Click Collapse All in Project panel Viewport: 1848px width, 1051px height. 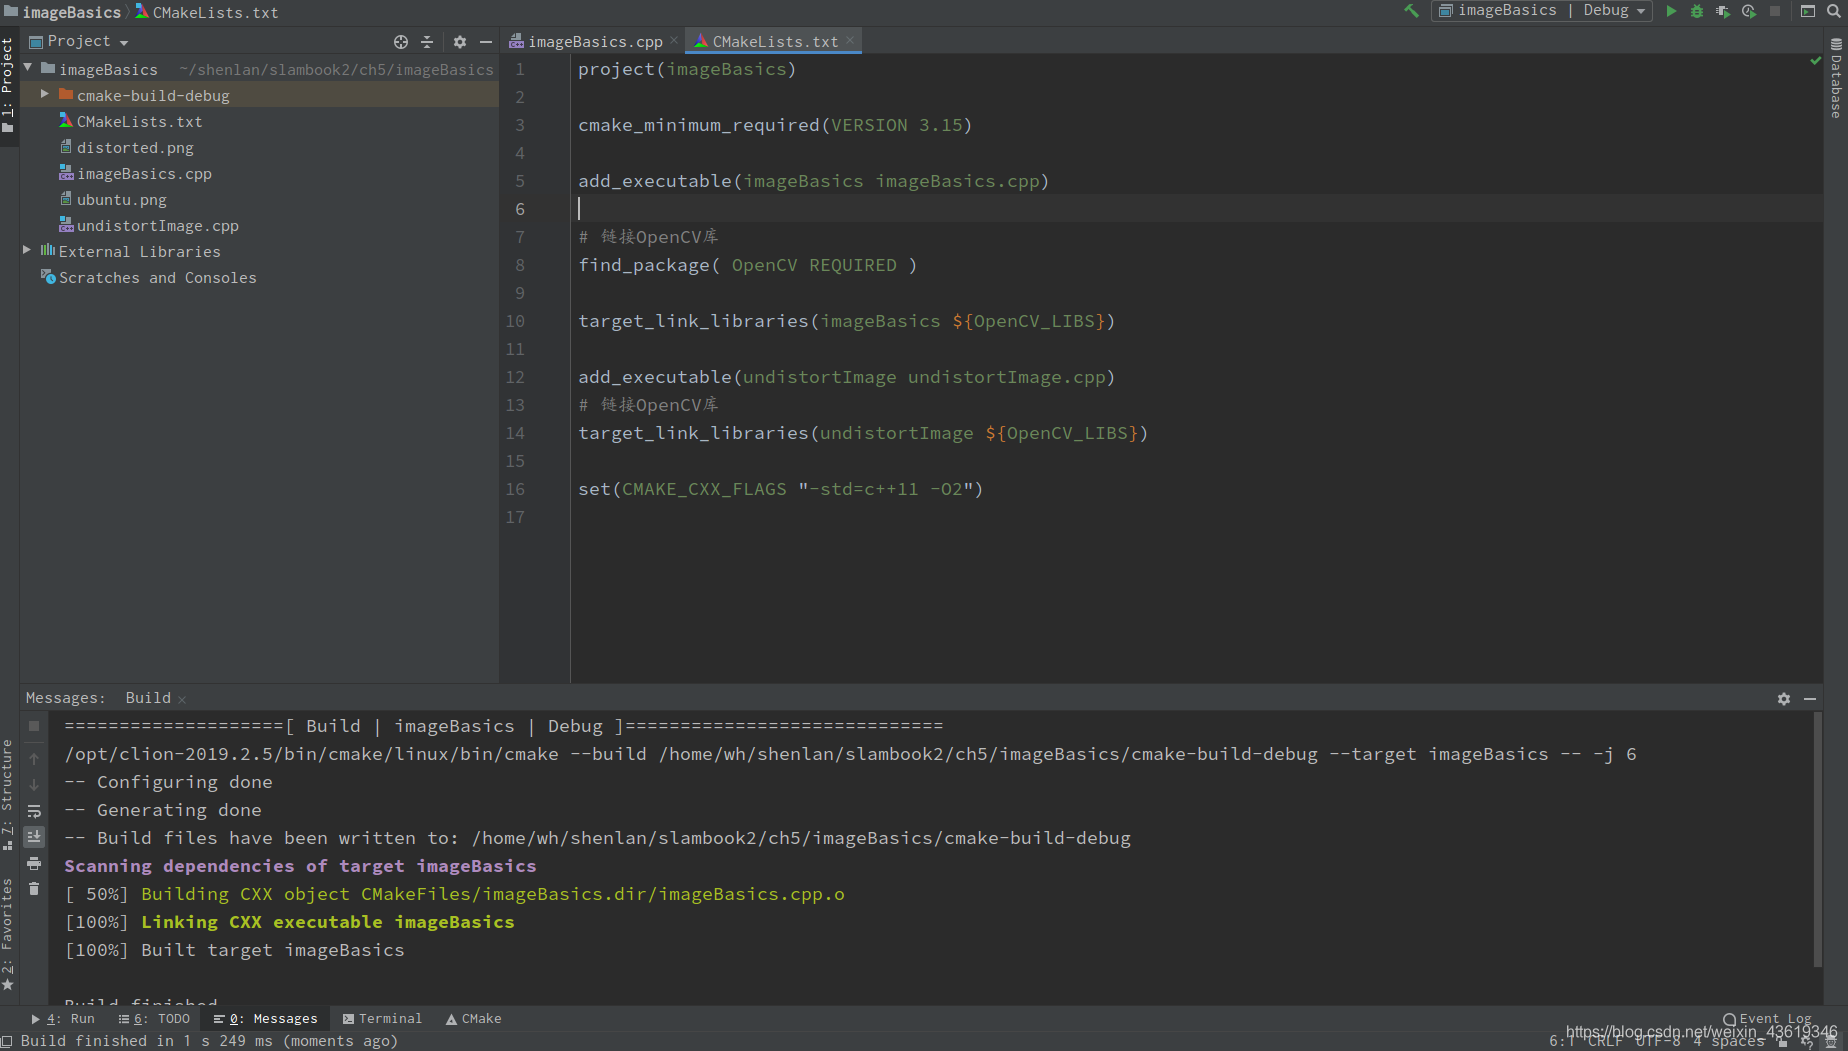click(427, 42)
